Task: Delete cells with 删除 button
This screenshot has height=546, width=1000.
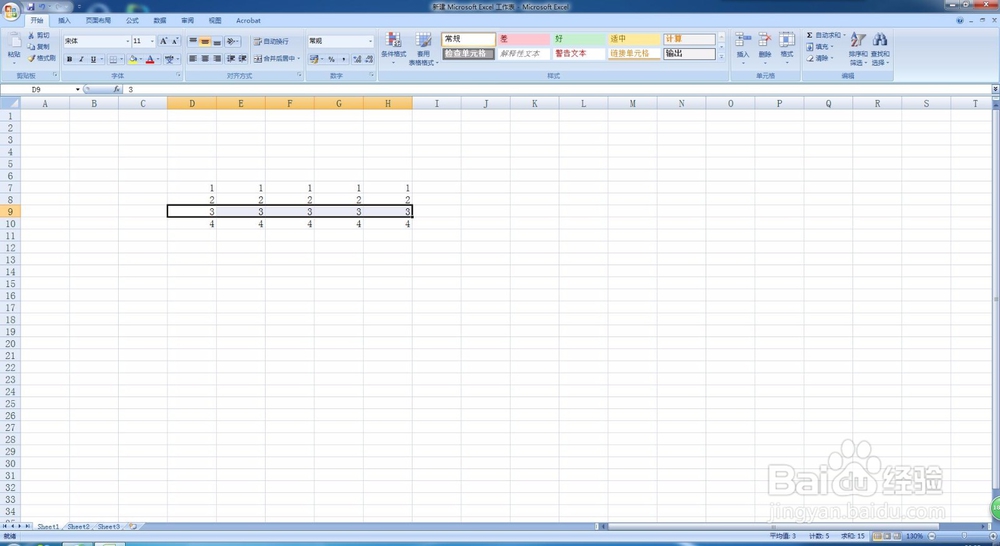Action: click(765, 46)
